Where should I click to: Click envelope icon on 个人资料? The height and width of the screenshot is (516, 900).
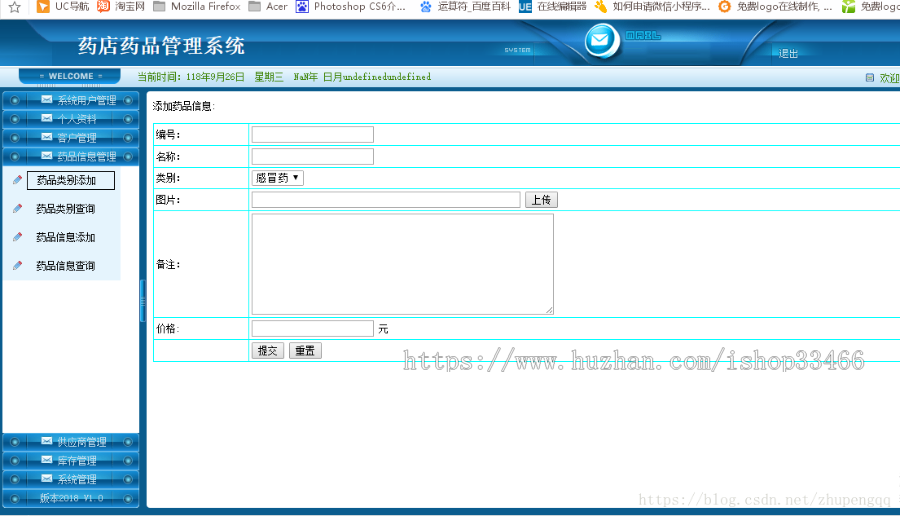[x=46, y=118]
